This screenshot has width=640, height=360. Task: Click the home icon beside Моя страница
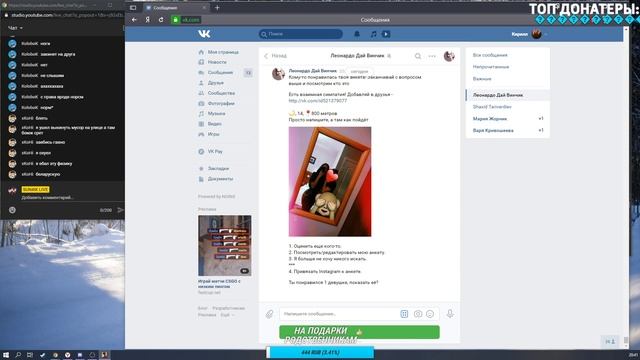(x=201, y=52)
